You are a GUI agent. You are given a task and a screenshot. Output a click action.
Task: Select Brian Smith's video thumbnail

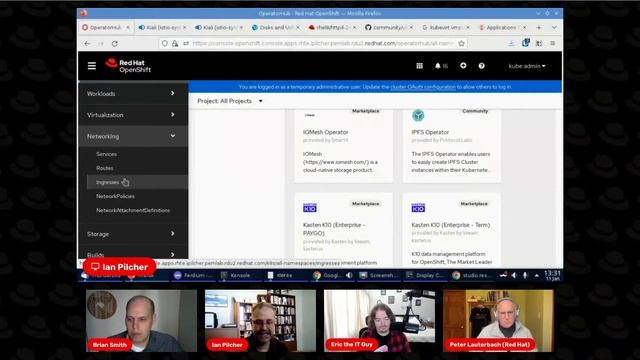click(x=141, y=321)
